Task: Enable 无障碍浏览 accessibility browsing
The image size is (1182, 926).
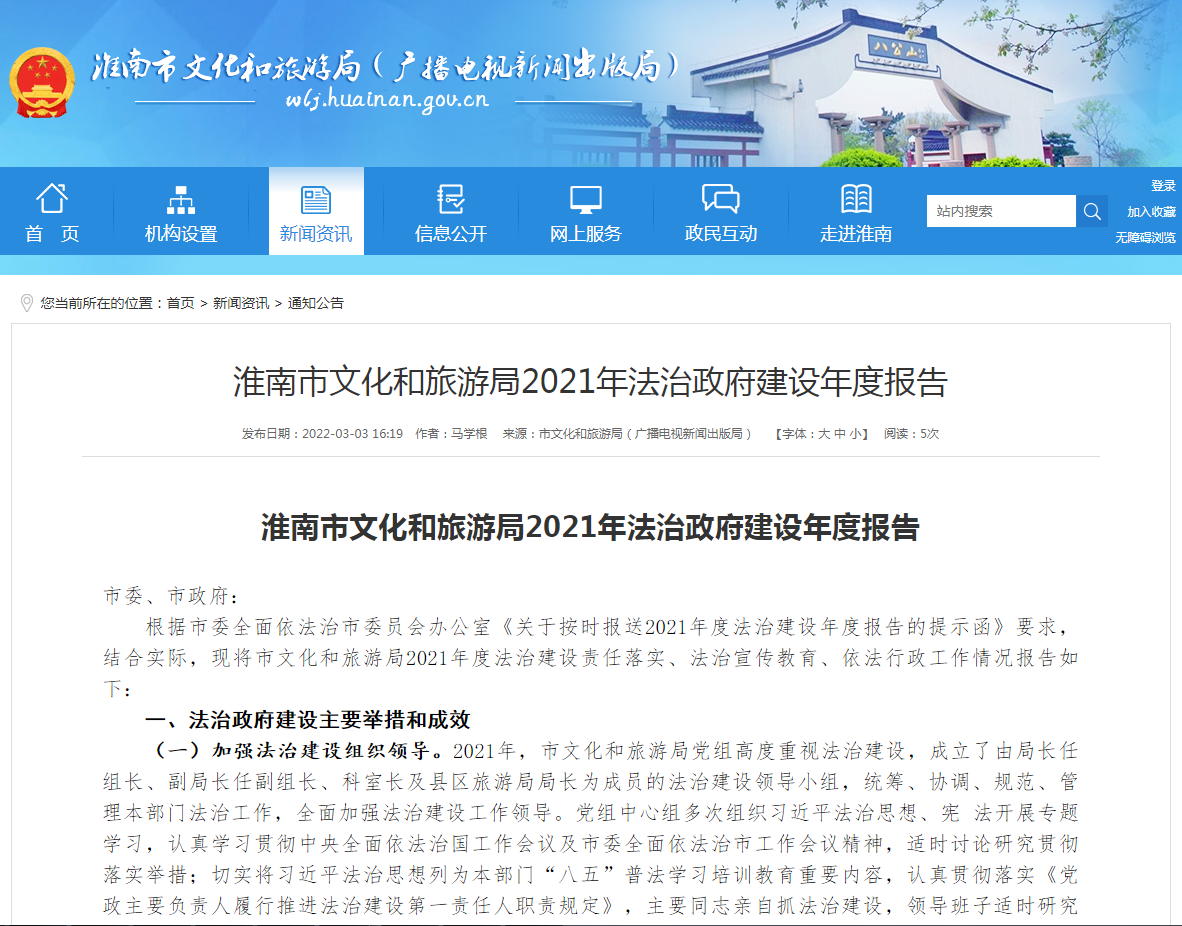Action: [x=1148, y=237]
